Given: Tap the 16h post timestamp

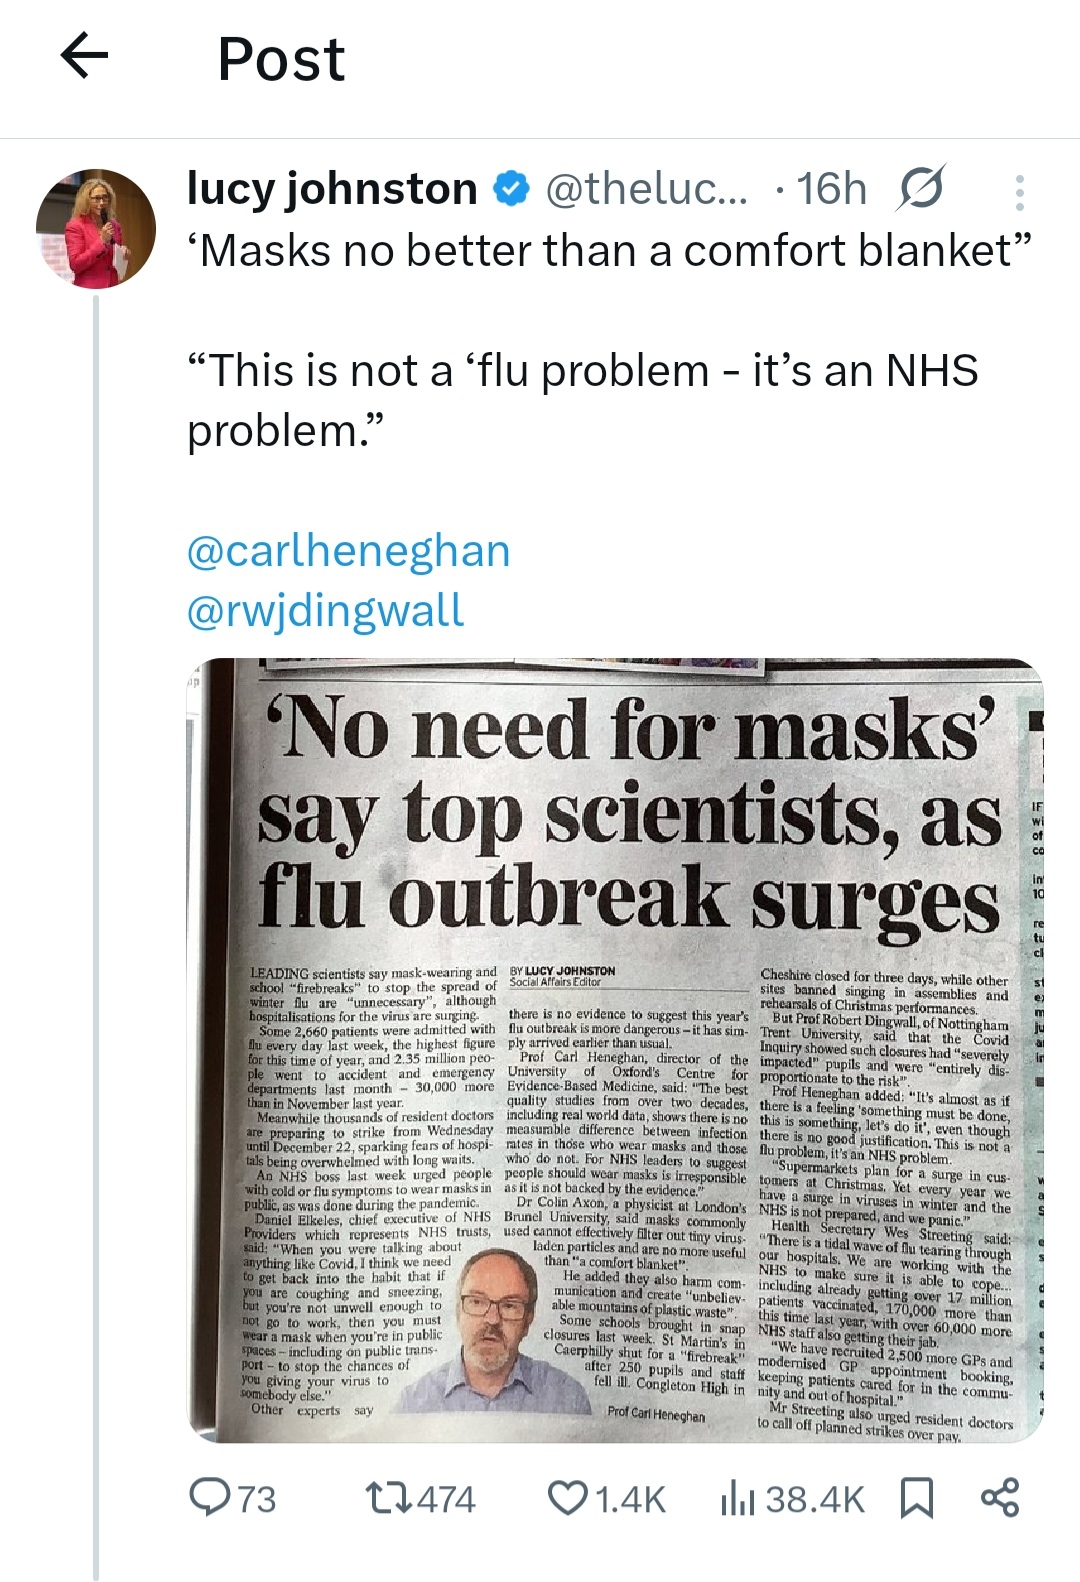Looking at the screenshot, I should point(832,189).
